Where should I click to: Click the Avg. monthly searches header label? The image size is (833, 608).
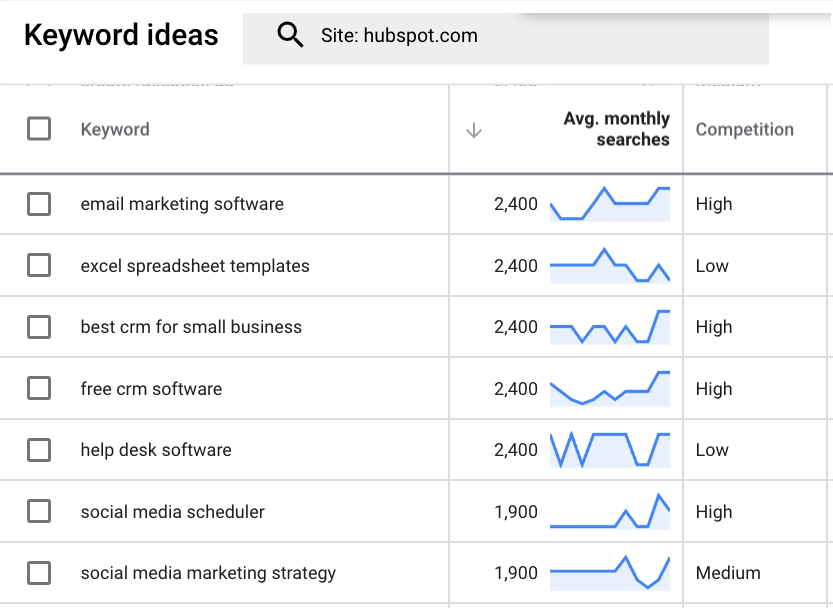pyautogui.click(x=616, y=128)
